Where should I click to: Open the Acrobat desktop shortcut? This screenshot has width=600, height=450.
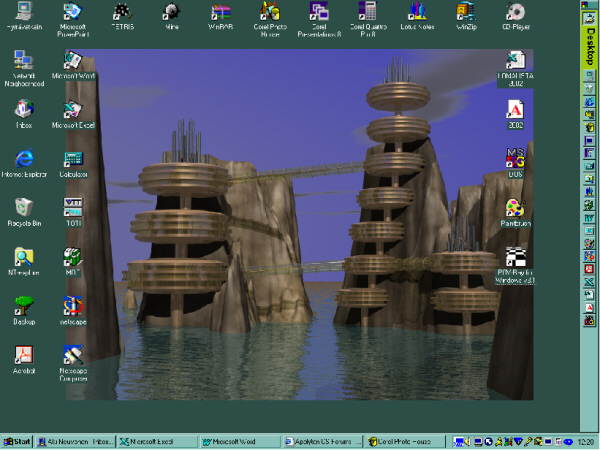24,360
